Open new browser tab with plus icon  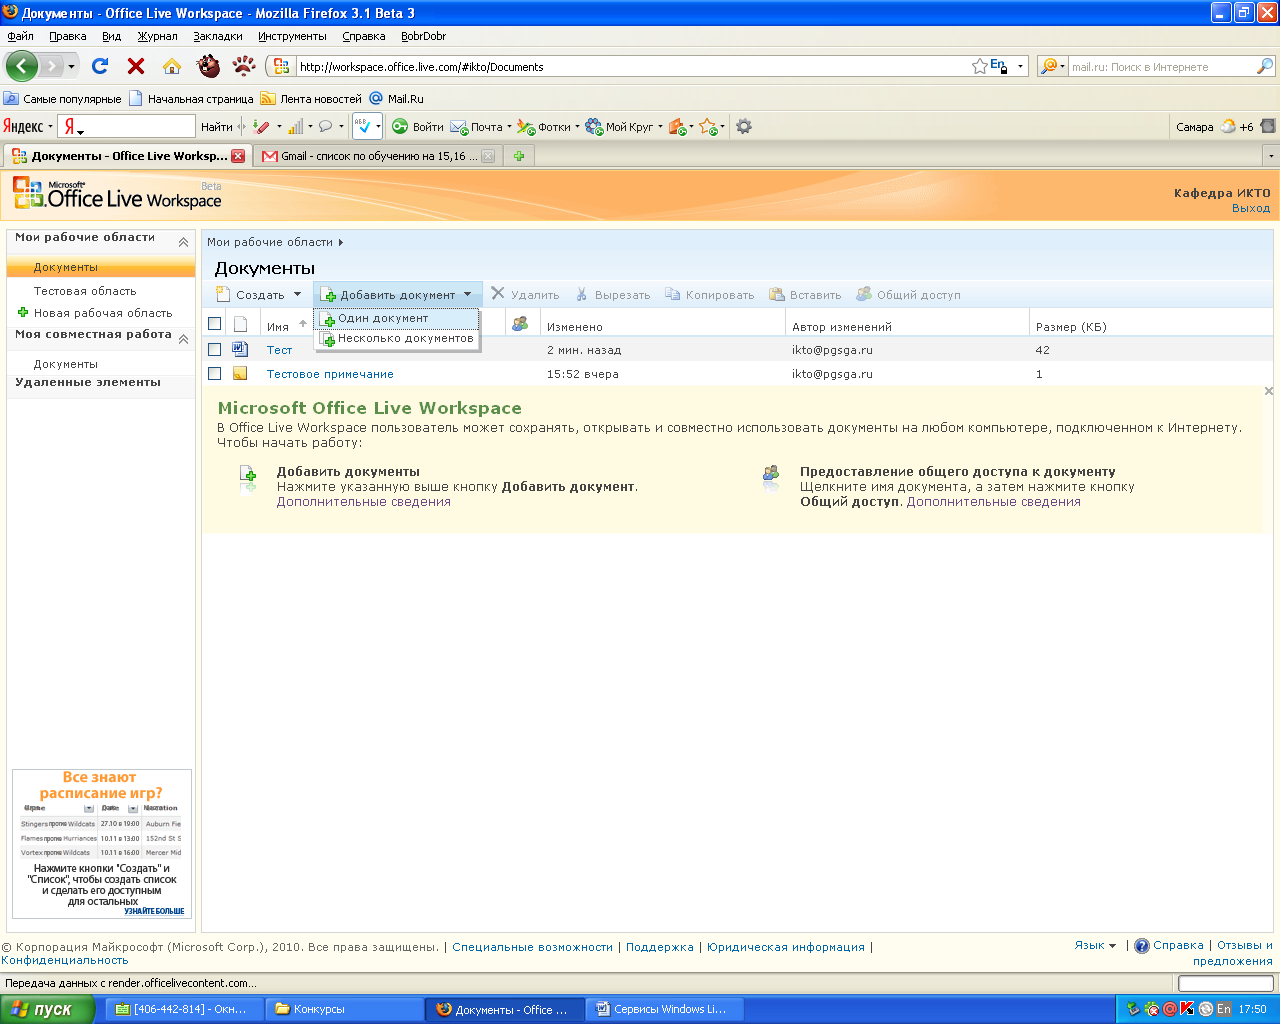pyautogui.click(x=519, y=156)
